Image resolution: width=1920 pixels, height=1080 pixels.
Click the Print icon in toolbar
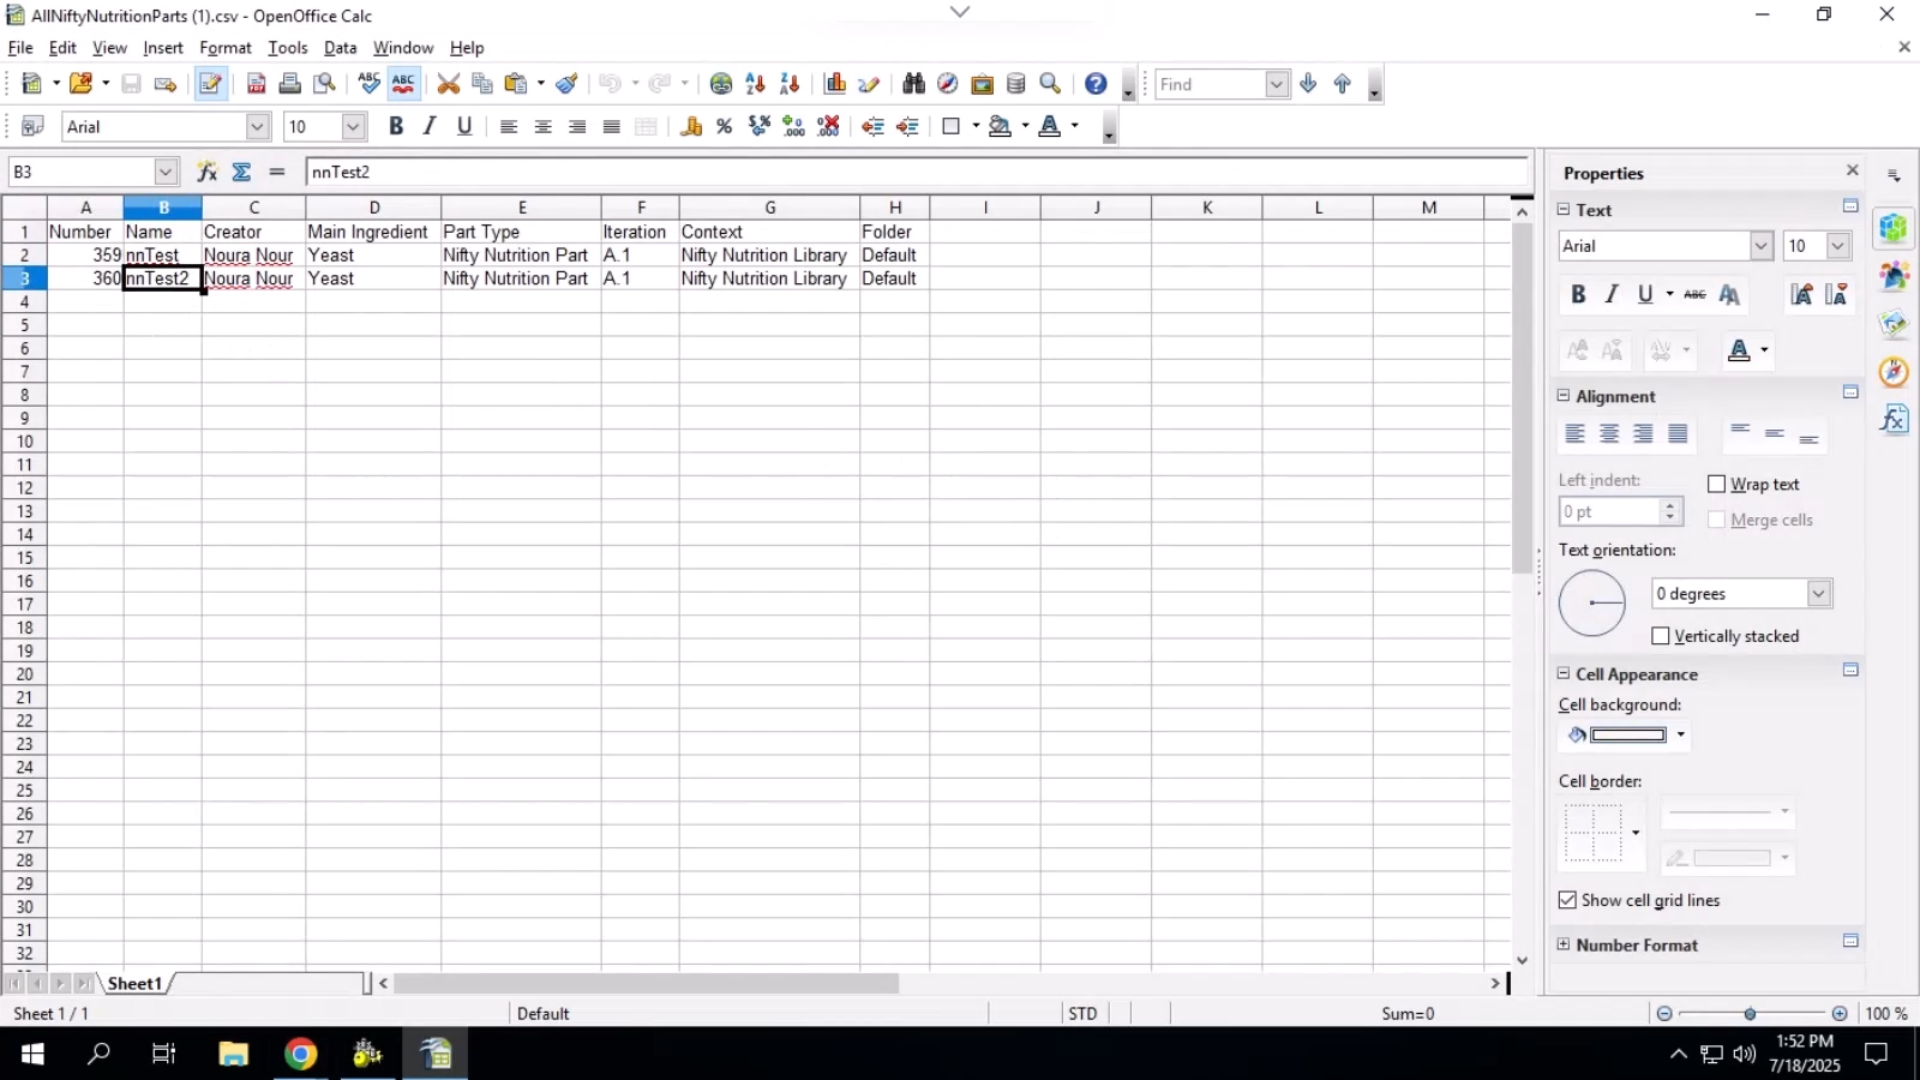pyautogui.click(x=290, y=84)
